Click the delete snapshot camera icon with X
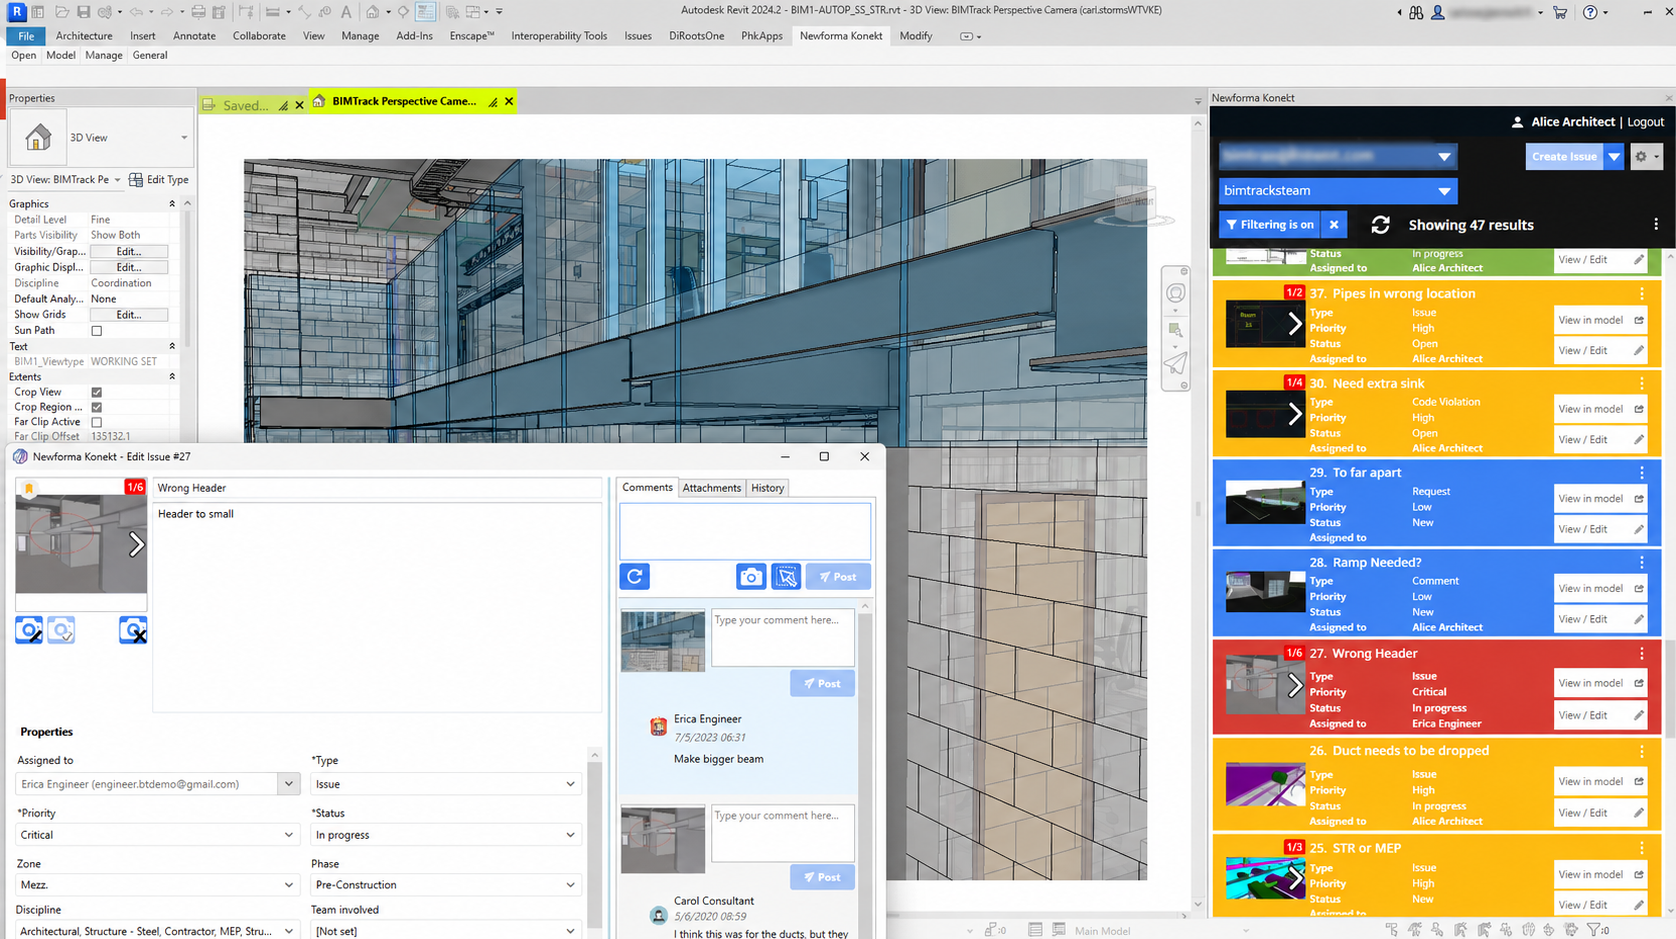 (133, 630)
